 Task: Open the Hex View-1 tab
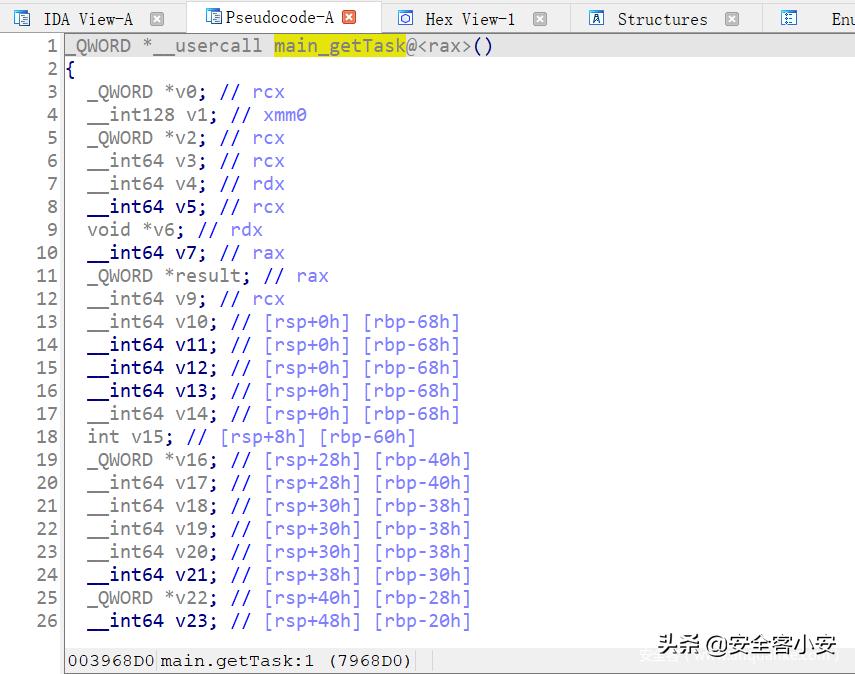[x=470, y=19]
